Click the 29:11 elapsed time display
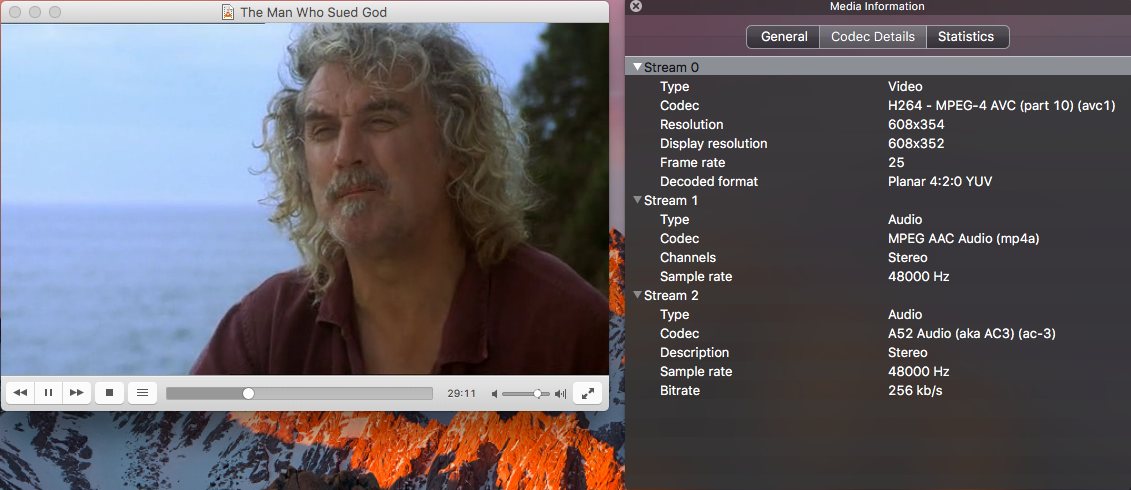1131x490 pixels. [462, 393]
